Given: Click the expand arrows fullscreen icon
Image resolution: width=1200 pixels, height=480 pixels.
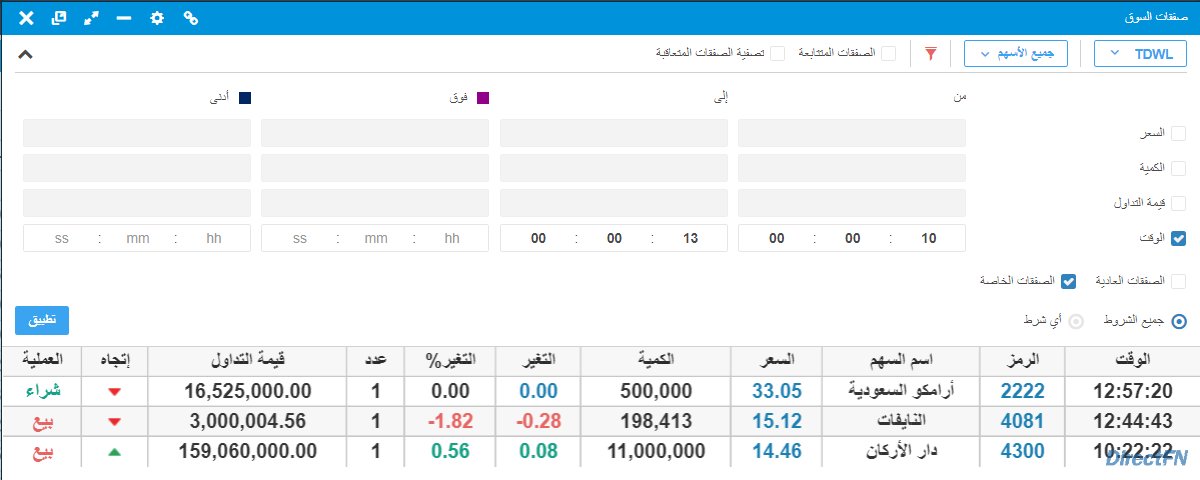Looking at the screenshot, I should coord(91,18).
